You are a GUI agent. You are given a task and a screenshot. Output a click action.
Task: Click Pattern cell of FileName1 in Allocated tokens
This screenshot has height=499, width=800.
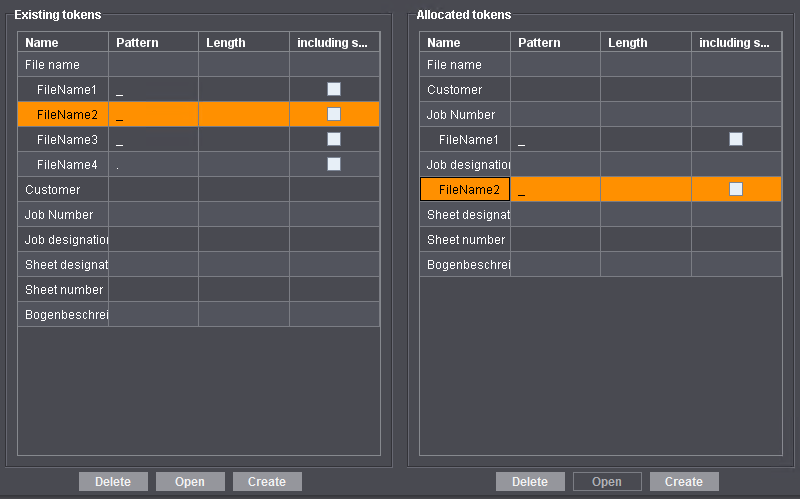click(x=556, y=139)
